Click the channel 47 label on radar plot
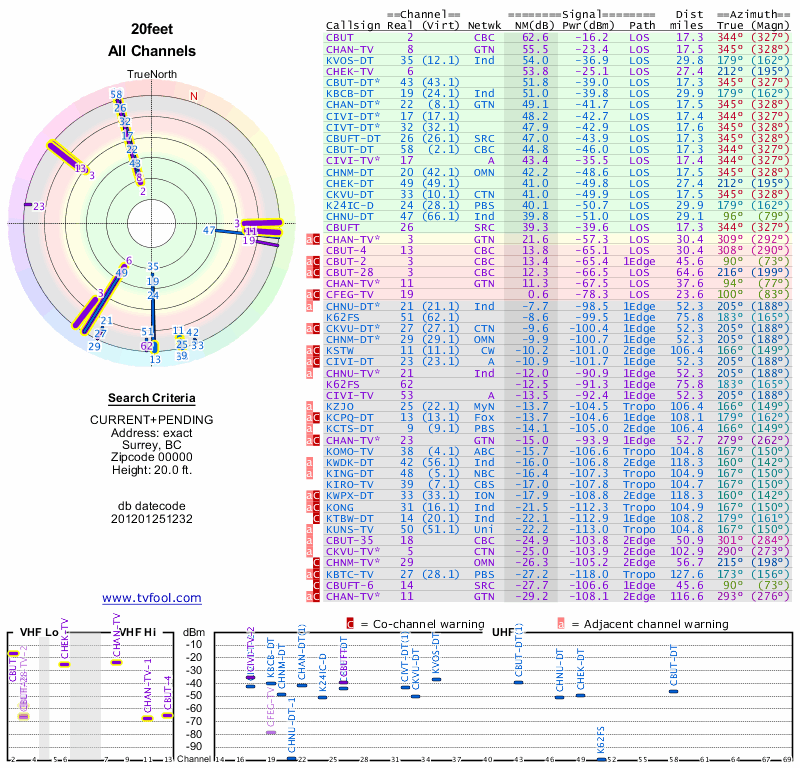Viewport: 800px width, 768px height. pyautogui.click(x=209, y=230)
